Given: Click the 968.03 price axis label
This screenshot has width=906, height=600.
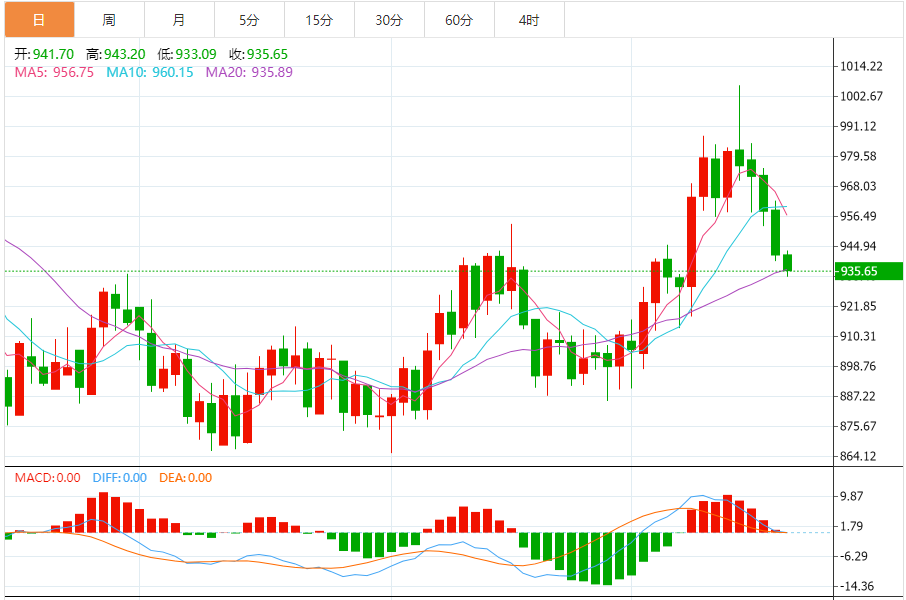Looking at the screenshot, I should (x=858, y=187).
